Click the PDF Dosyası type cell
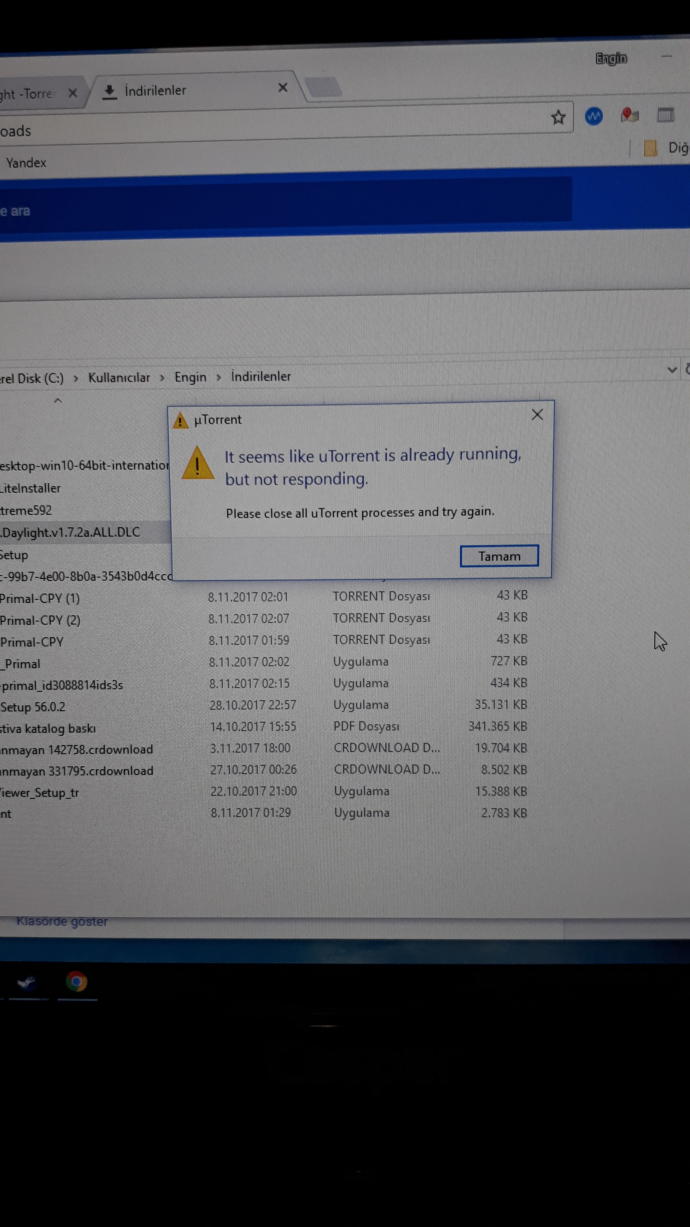 point(366,726)
